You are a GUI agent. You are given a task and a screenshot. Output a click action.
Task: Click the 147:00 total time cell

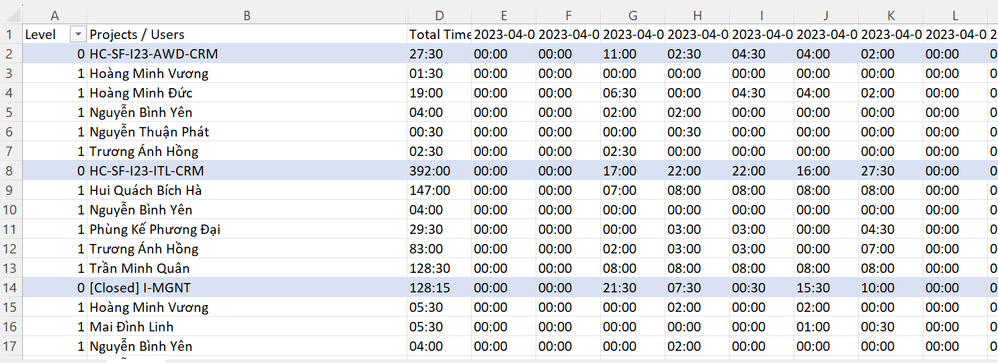[x=439, y=190]
